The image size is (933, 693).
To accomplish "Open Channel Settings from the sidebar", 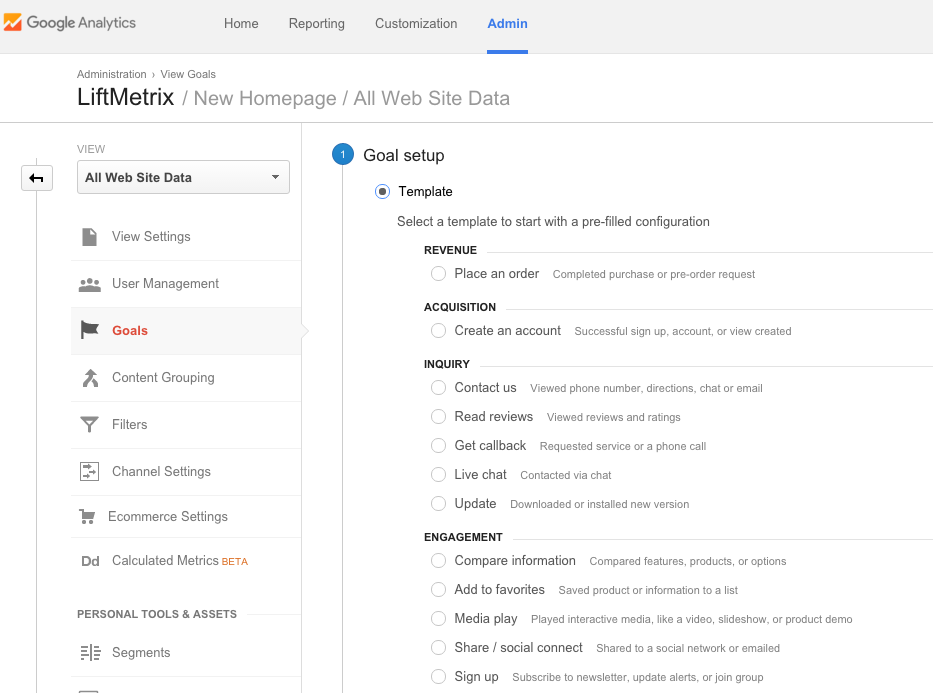I will coord(160,471).
